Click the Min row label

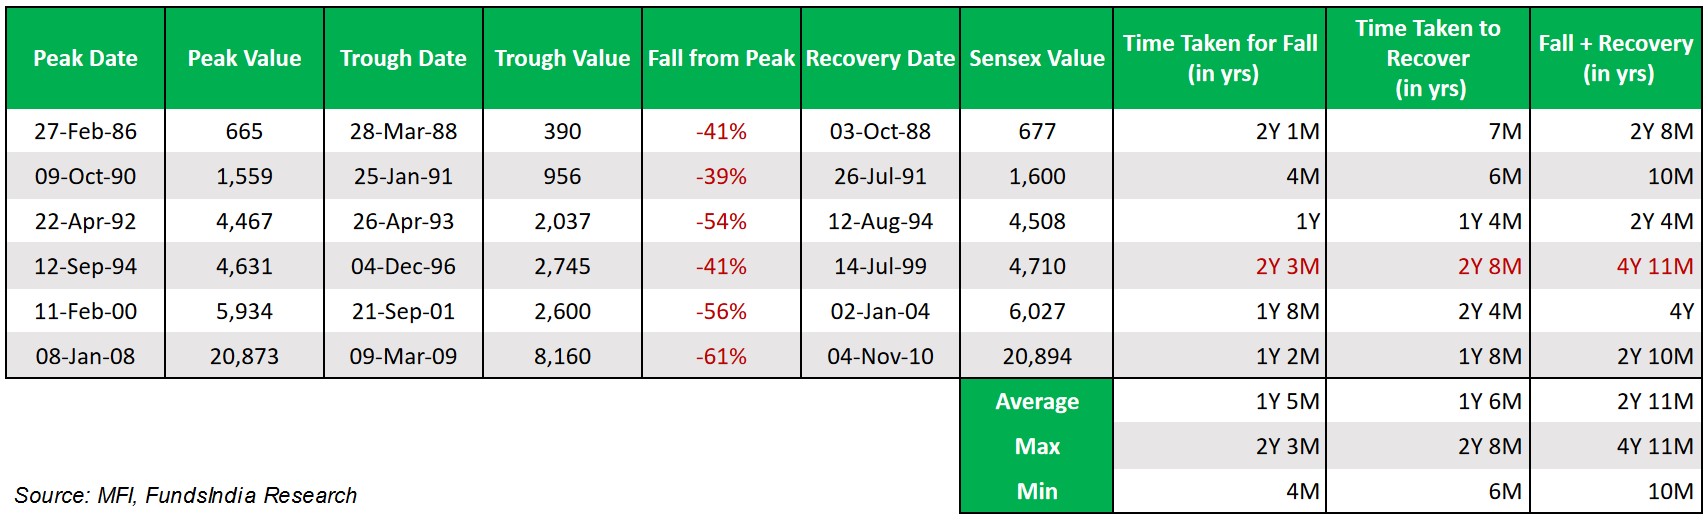1037,491
